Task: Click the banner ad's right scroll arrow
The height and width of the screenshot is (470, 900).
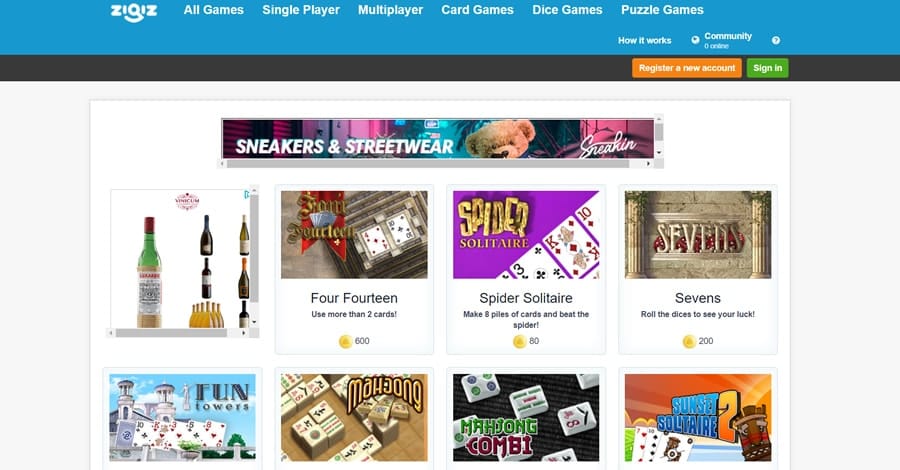Action: coord(648,164)
